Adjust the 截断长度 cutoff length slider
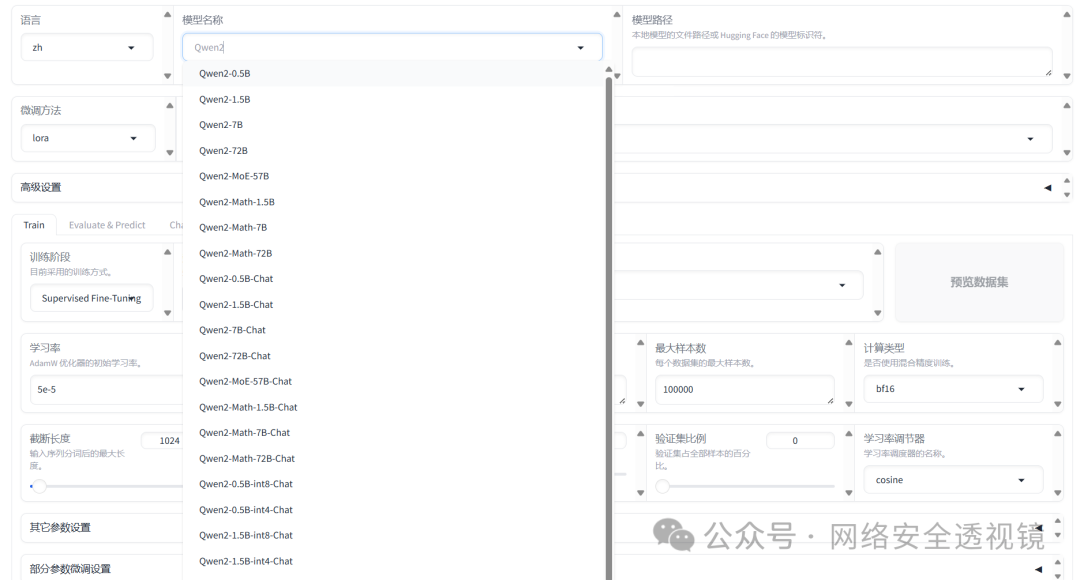 click(x=39, y=486)
